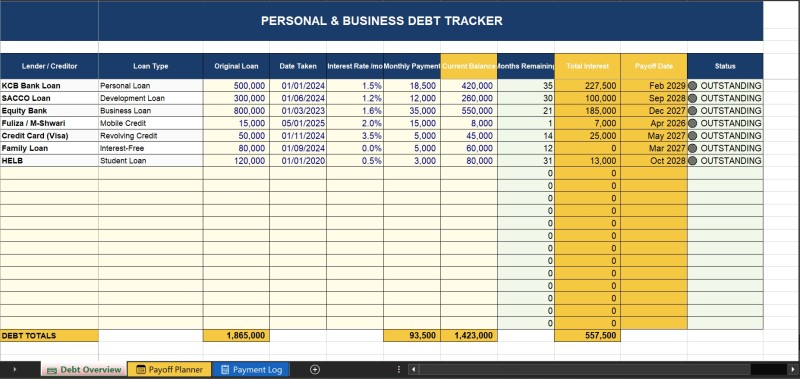The width and height of the screenshot is (800, 379).
Task: Select the Revolving Credit type cell
Action: click(x=151, y=136)
